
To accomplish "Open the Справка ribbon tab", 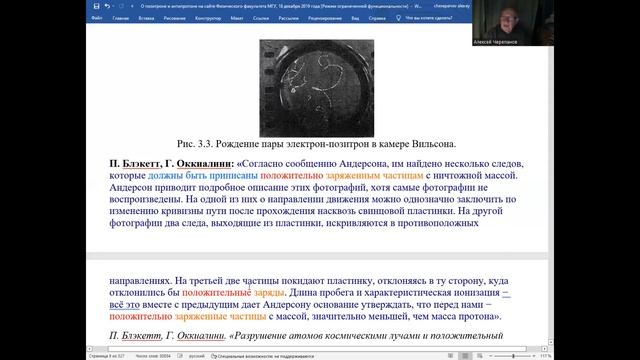I will coord(377,18).
